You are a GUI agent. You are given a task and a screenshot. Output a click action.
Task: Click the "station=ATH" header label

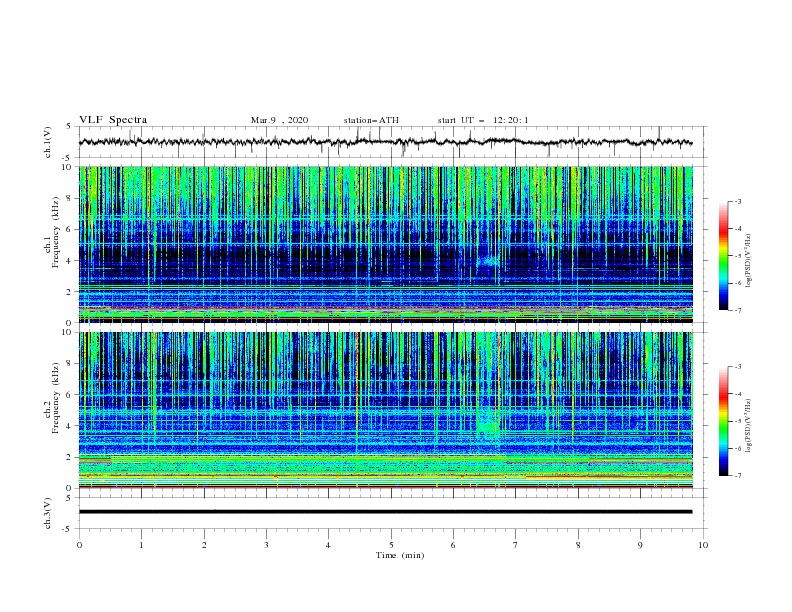pyautogui.click(x=371, y=120)
